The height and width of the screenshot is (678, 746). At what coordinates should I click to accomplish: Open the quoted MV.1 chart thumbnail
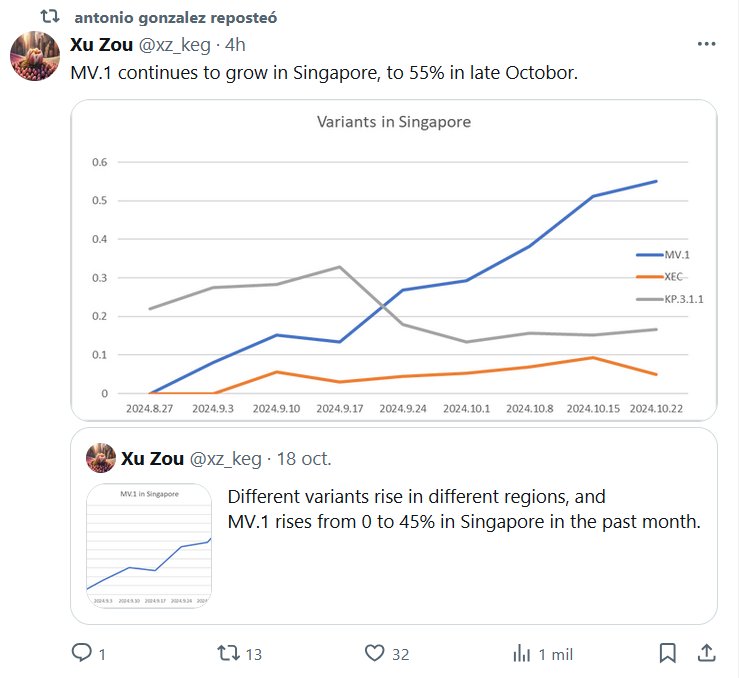tap(149, 546)
